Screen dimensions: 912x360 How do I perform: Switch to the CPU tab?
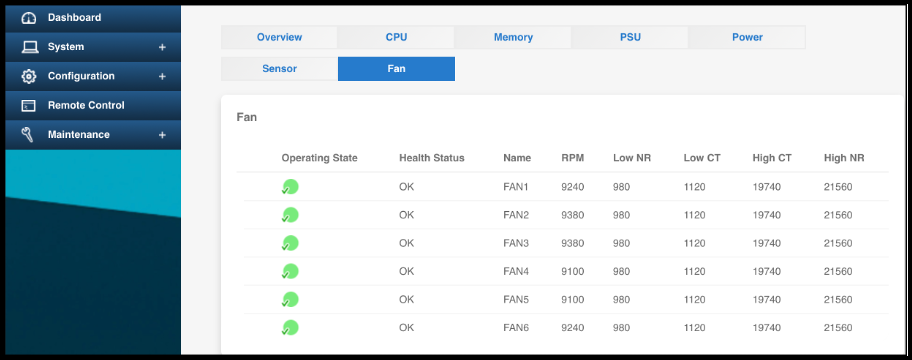396,37
